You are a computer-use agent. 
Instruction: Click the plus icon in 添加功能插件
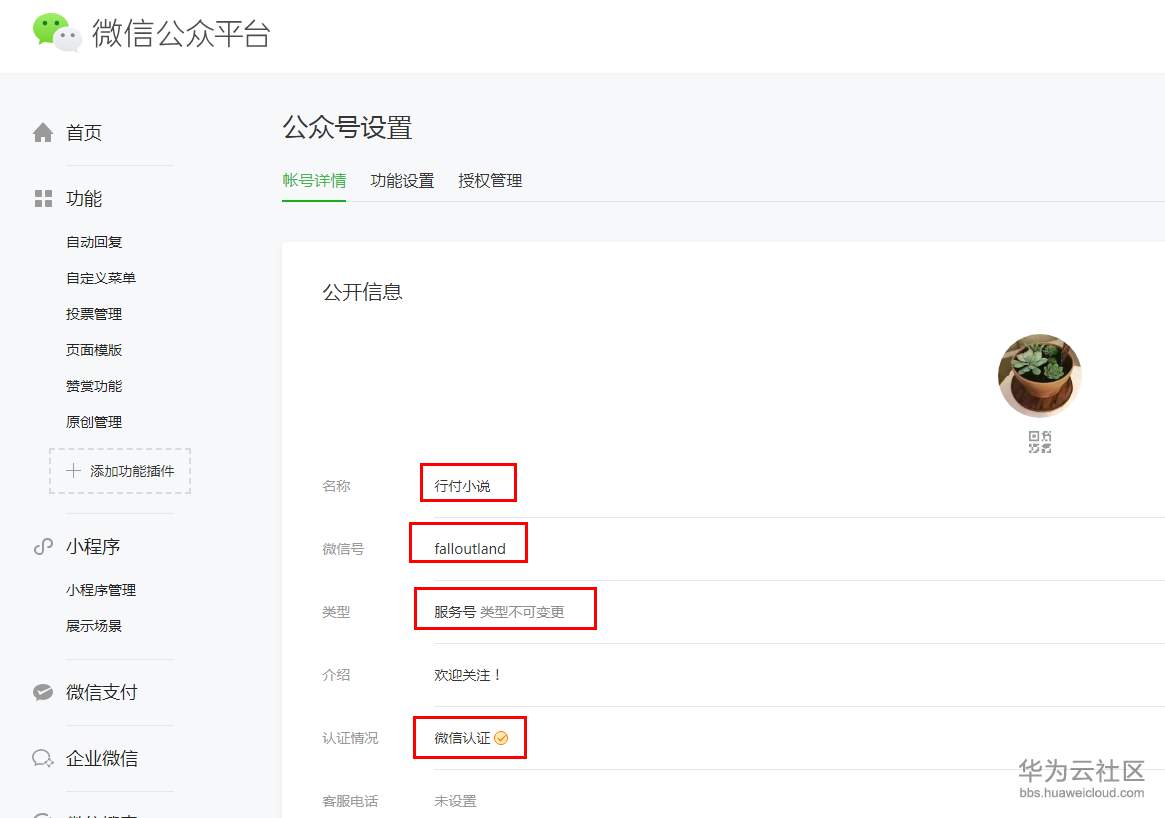click(x=74, y=470)
